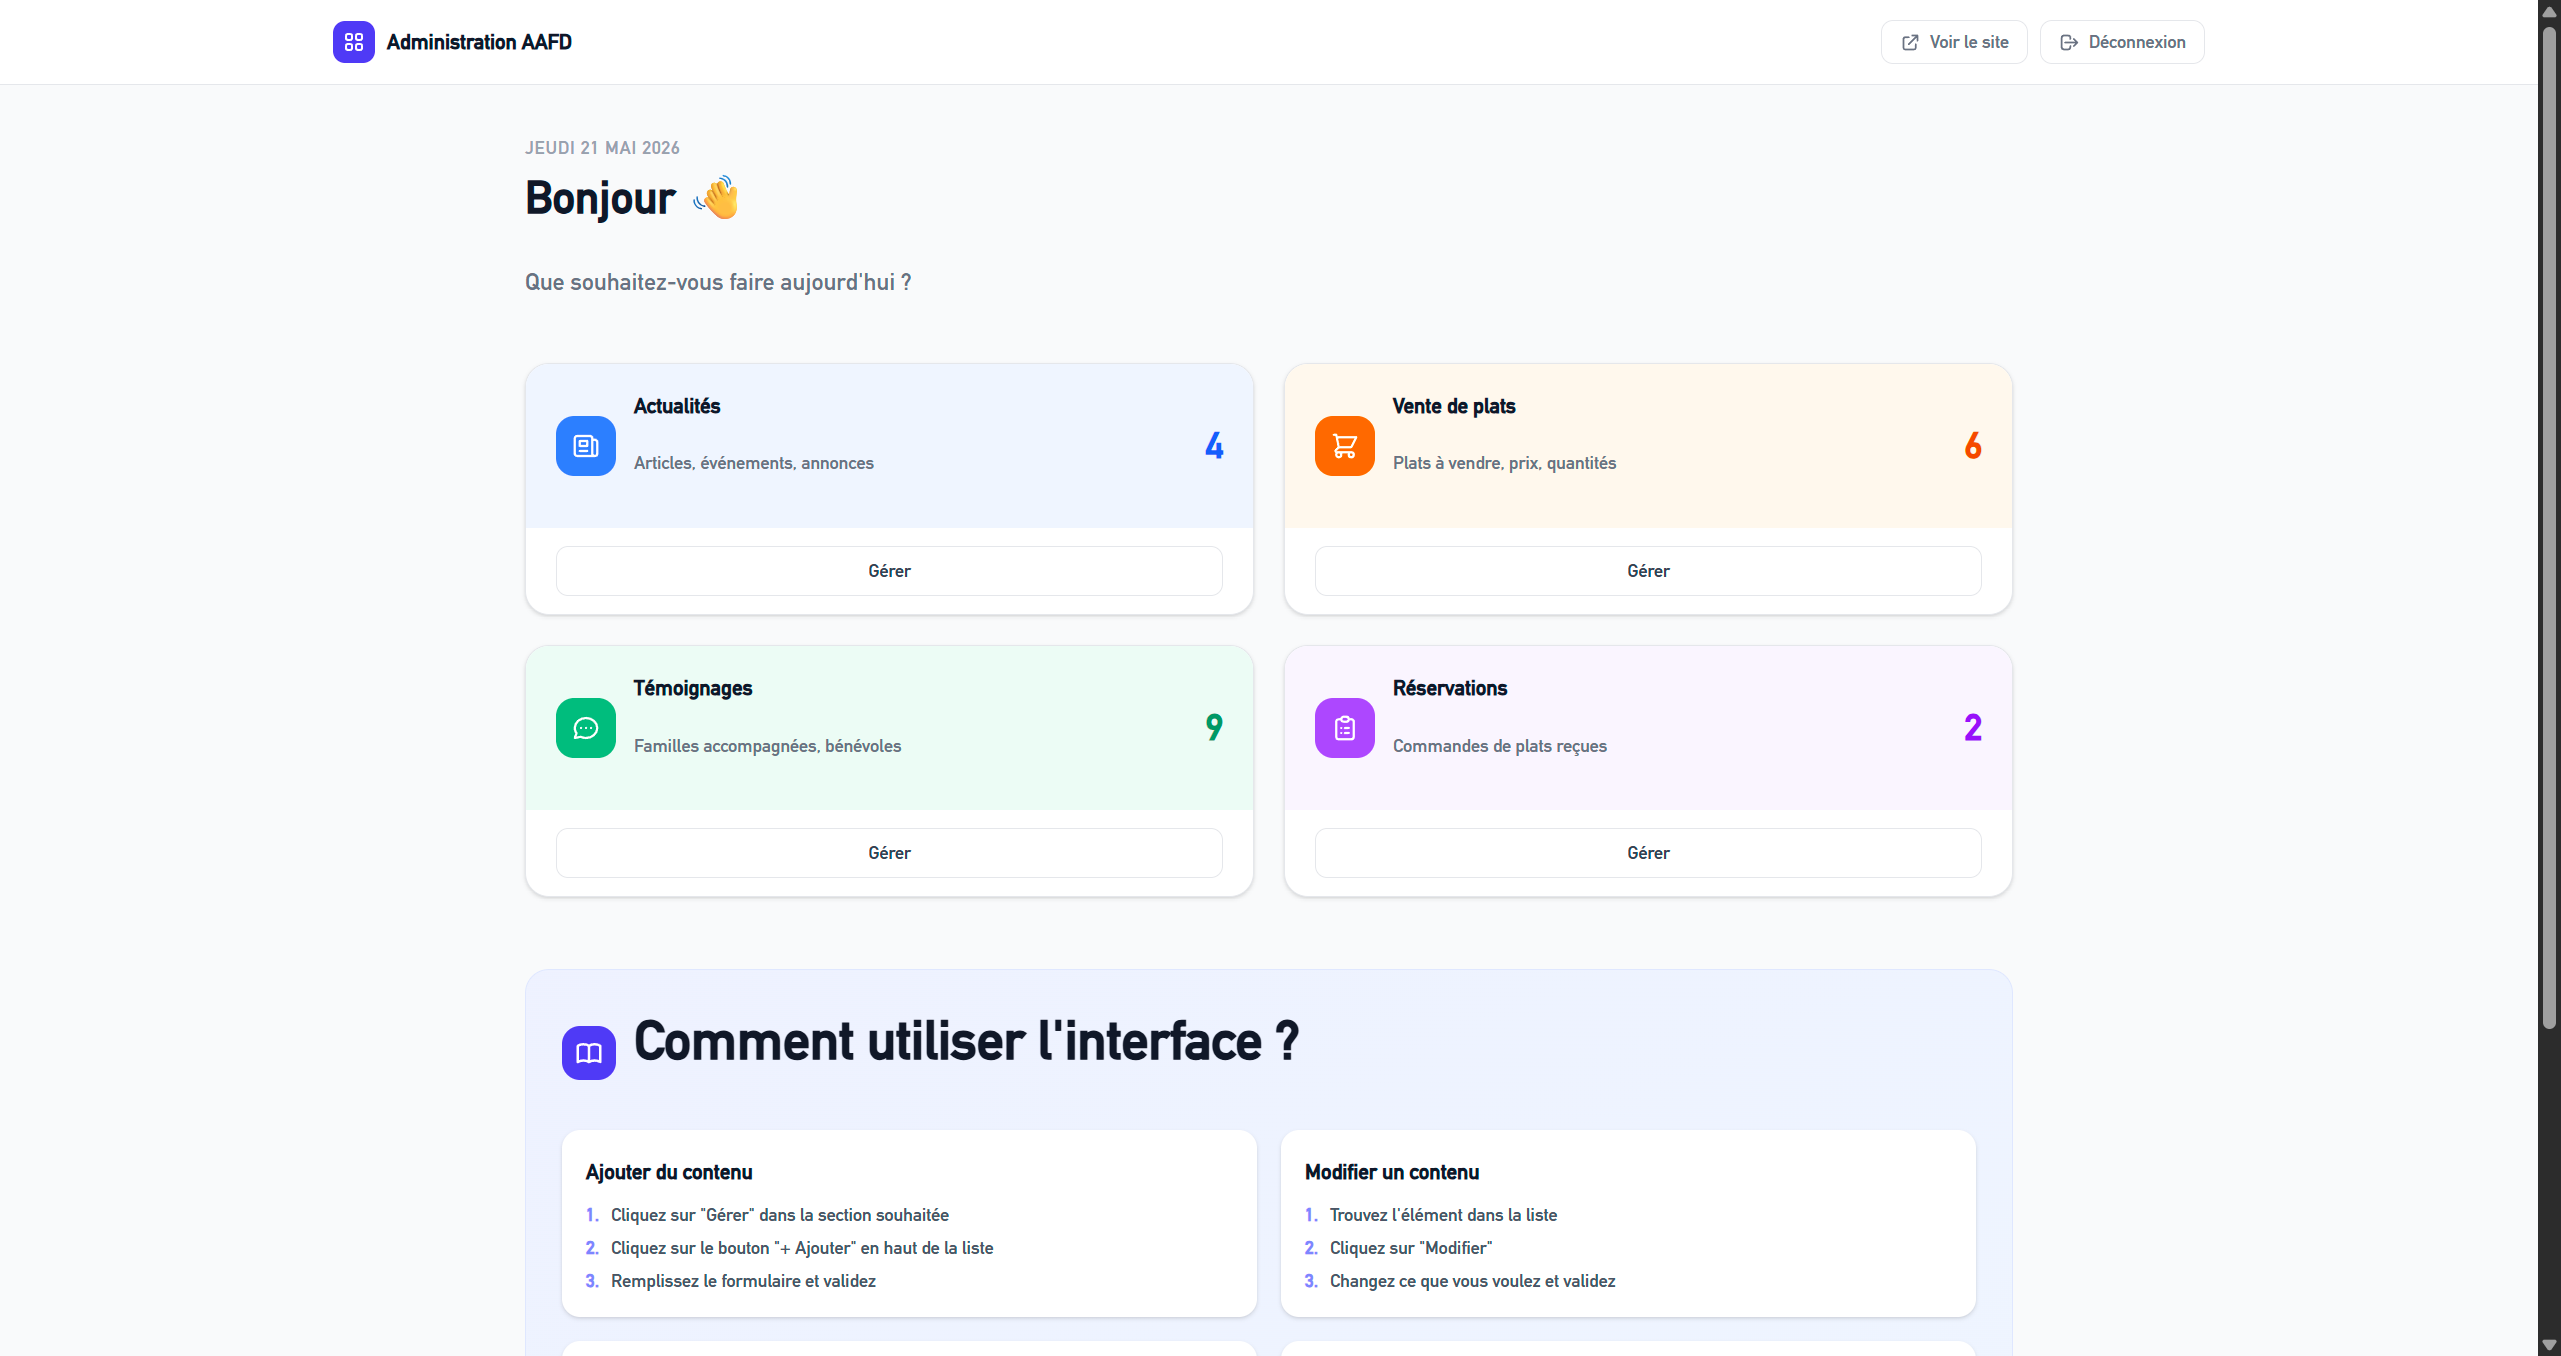Click Gérer under Actualités

coord(889,571)
